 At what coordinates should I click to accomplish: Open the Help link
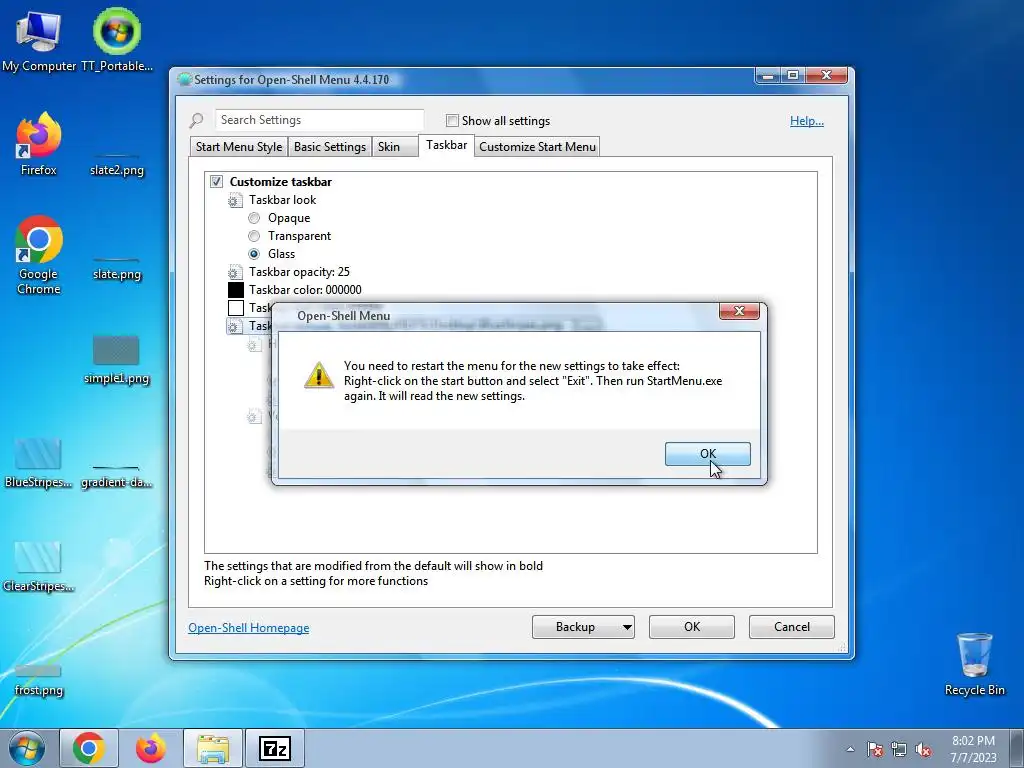point(807,121)
